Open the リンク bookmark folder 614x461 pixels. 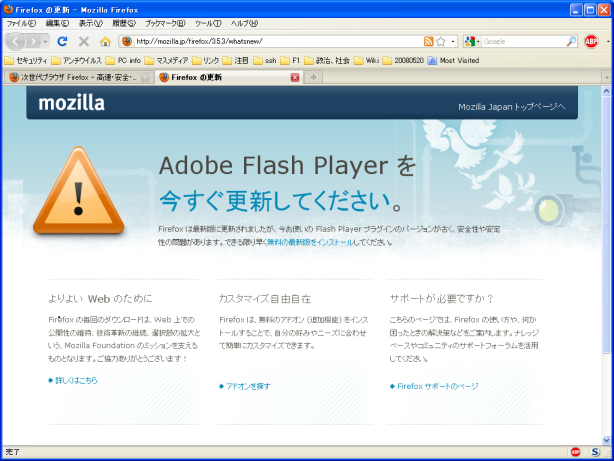coord(206,60)
